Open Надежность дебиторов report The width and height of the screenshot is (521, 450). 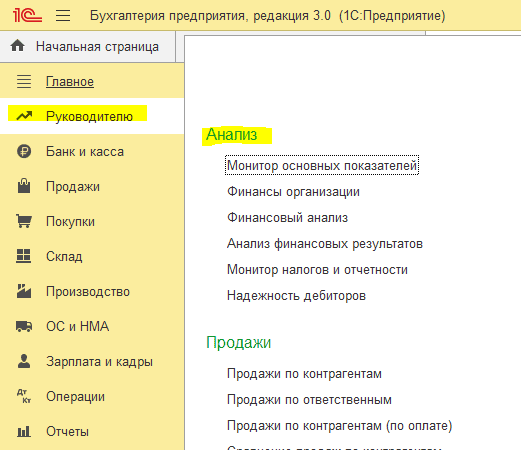click(x=296, y=296)
